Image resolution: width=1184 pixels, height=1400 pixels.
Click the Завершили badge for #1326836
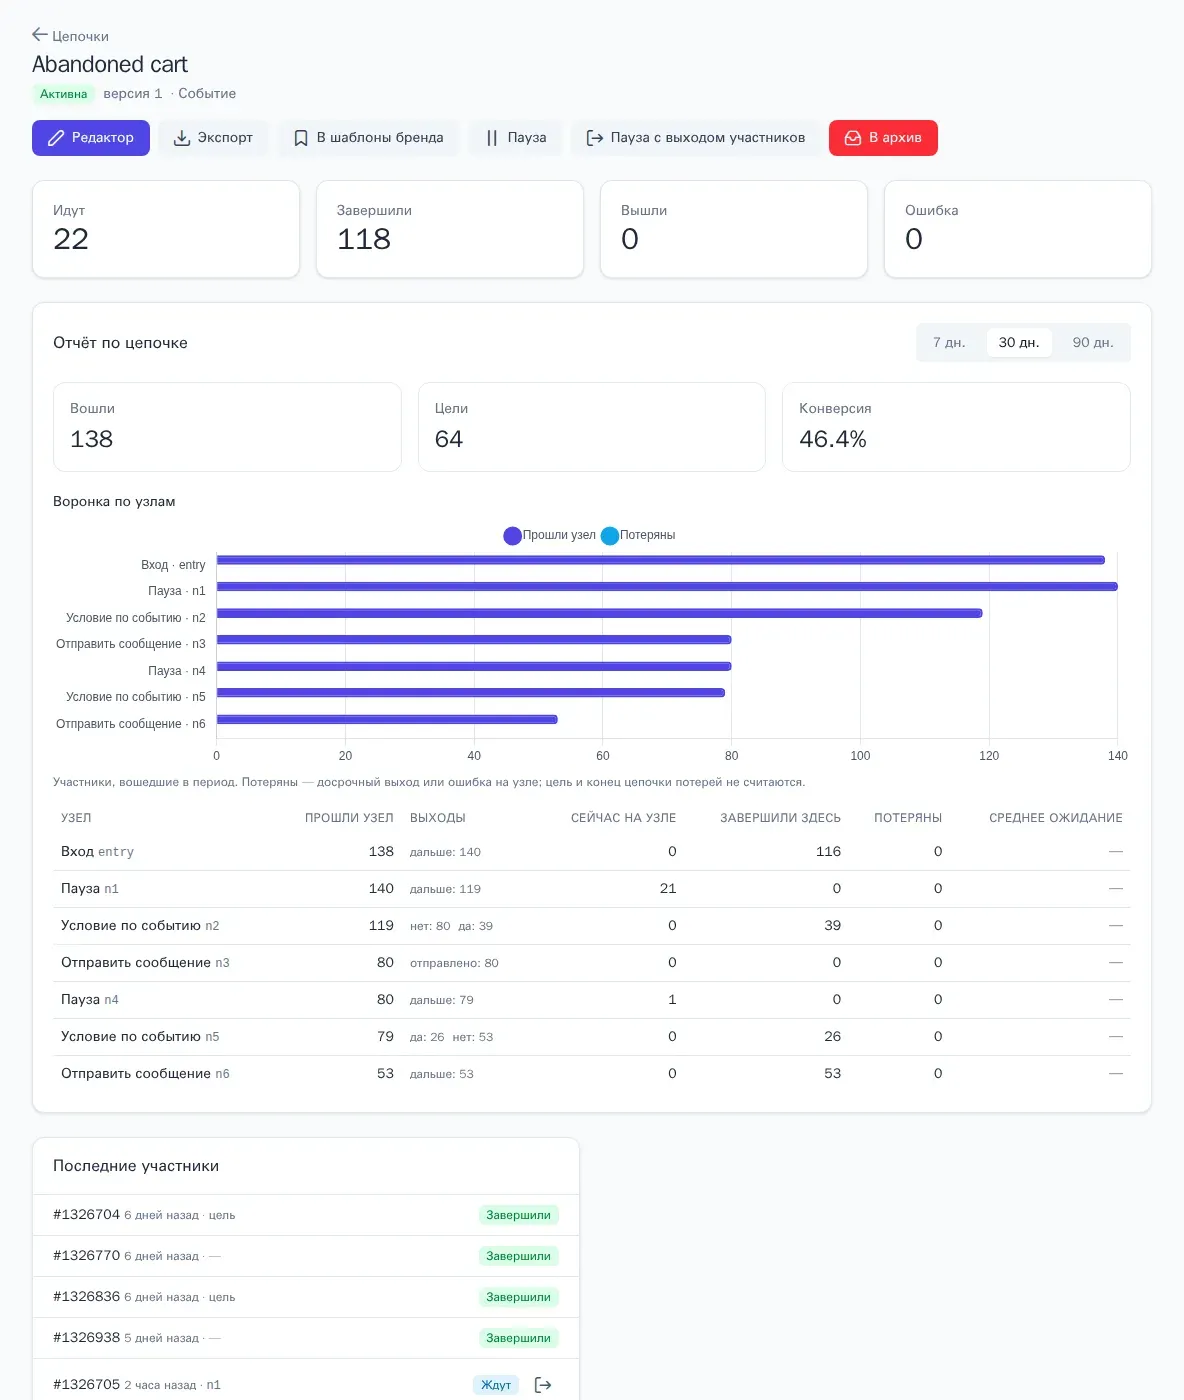point(518,1297)
